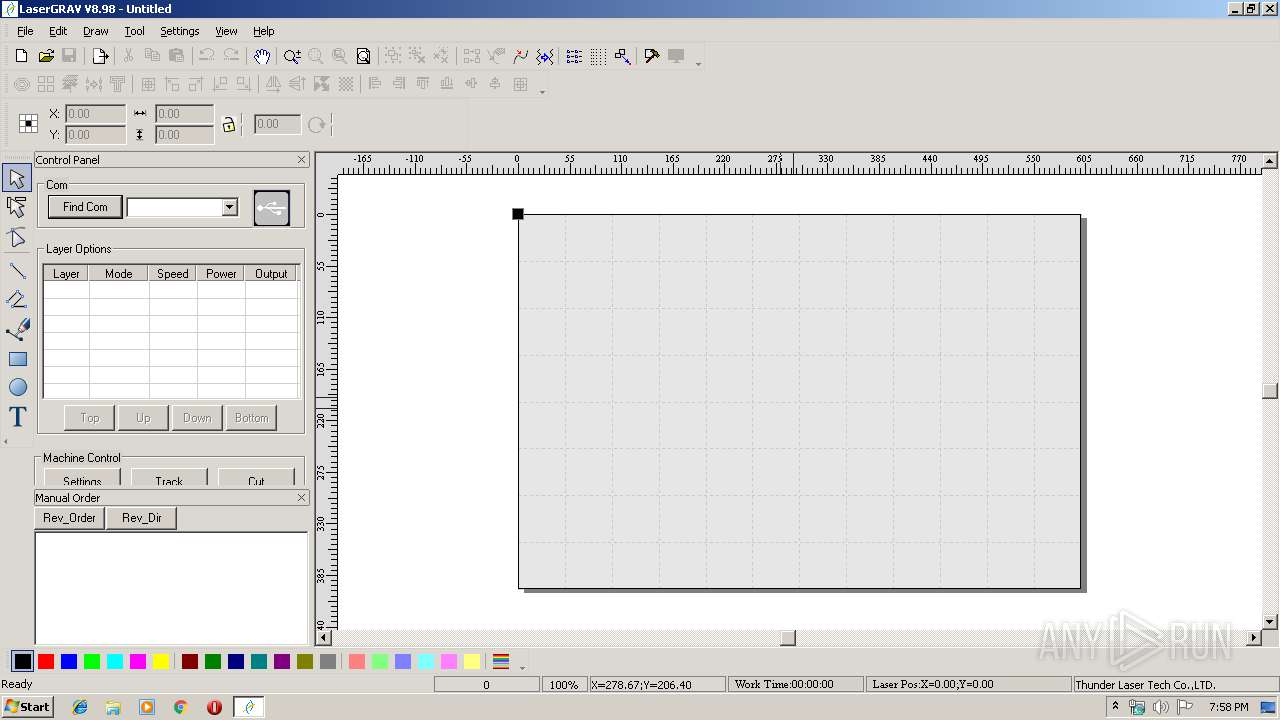This screenshot has width=1280, height=720.
Task: Click the vertical scrollbar down arrow
Action: point(1270,622)
